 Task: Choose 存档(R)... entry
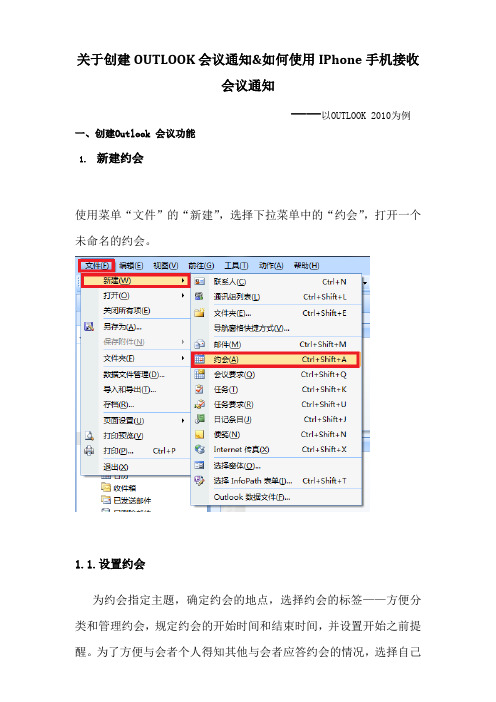click(x=119, y=405)
